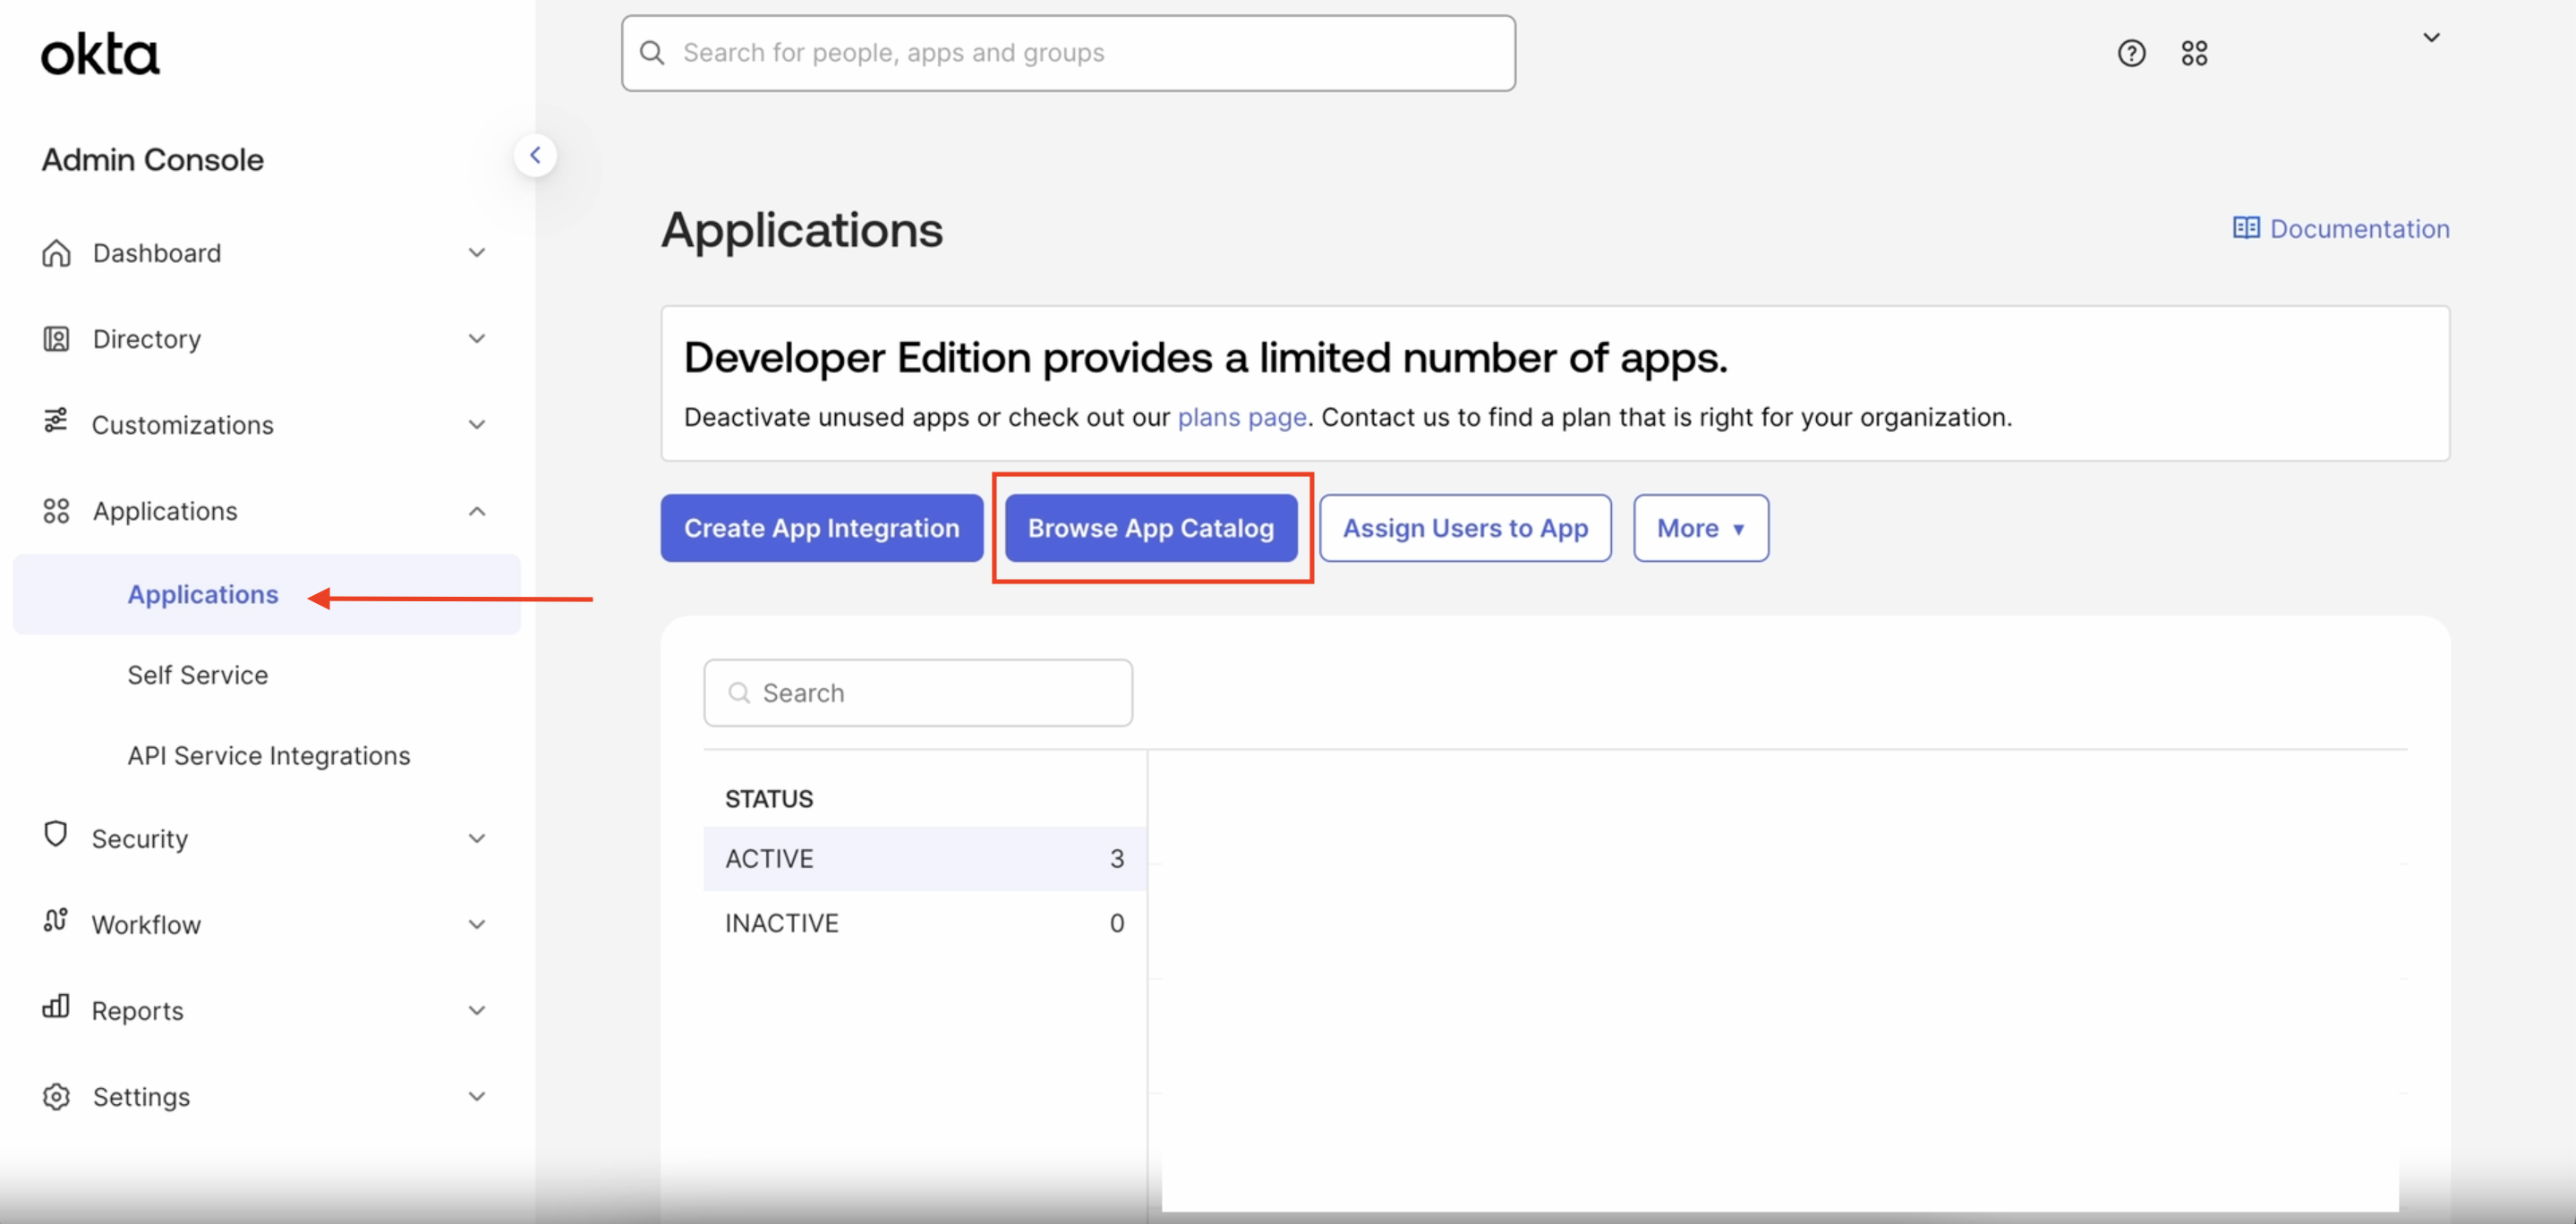Click the Browse App Catalog button
The image size is (2576, 1224).
[x=1150, y=528]
